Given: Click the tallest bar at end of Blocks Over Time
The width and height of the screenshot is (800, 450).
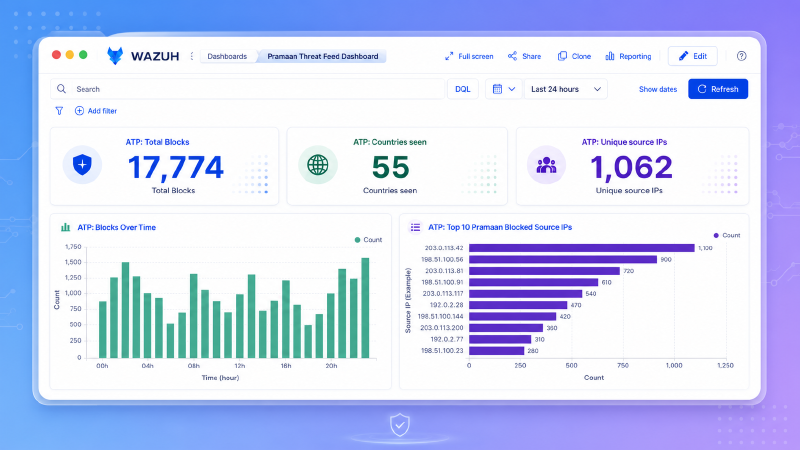Looking at the screenshot, I should [x=365, y=308].
